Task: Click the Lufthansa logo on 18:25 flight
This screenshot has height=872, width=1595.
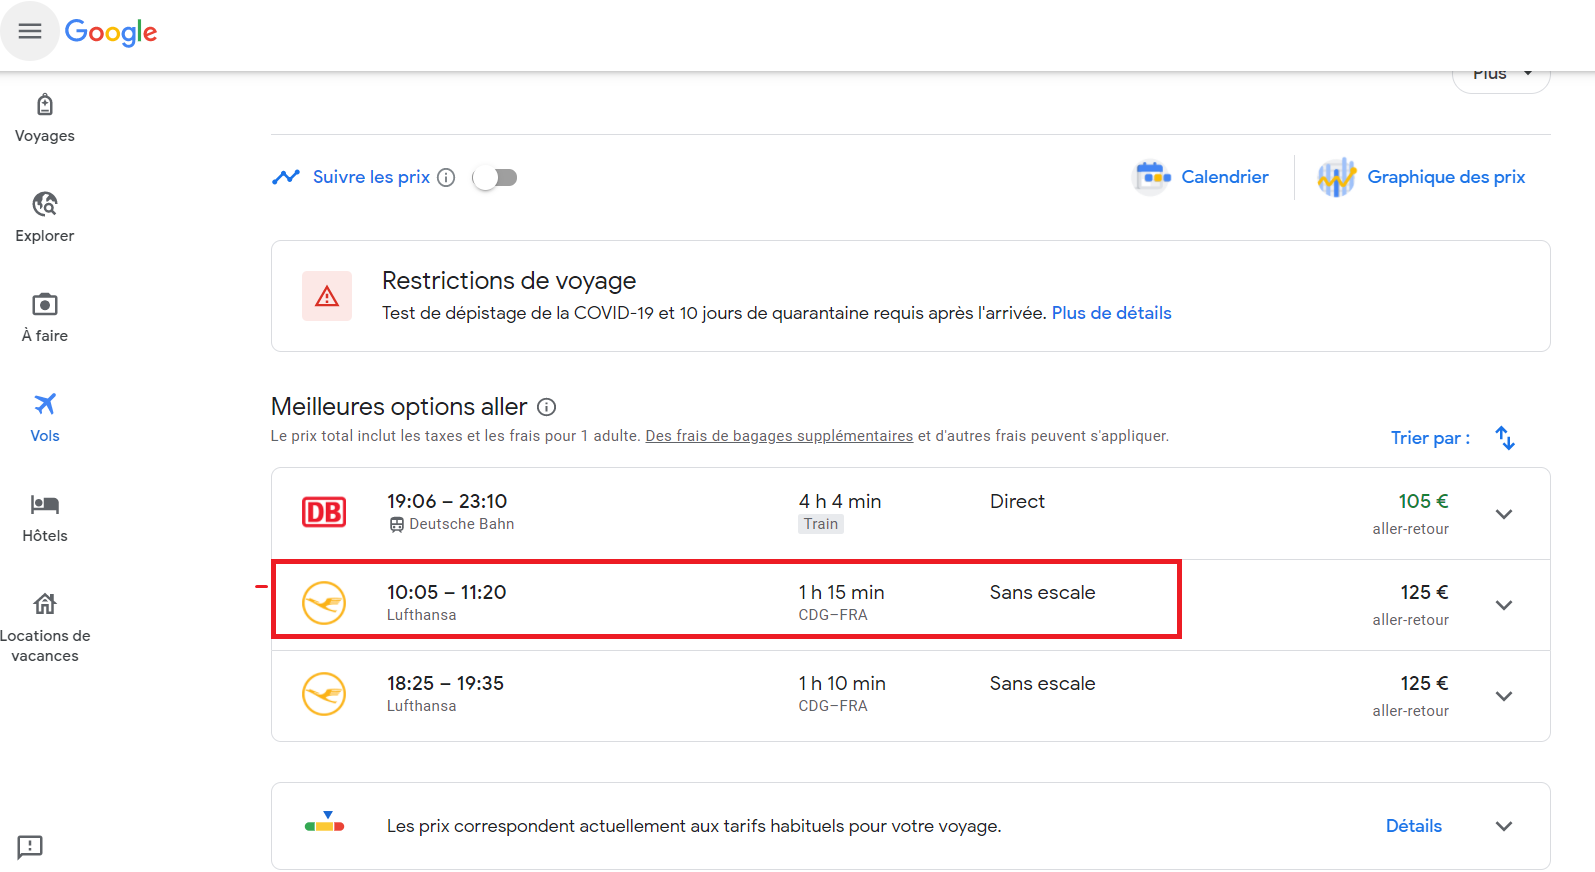Action: (324, 694)
